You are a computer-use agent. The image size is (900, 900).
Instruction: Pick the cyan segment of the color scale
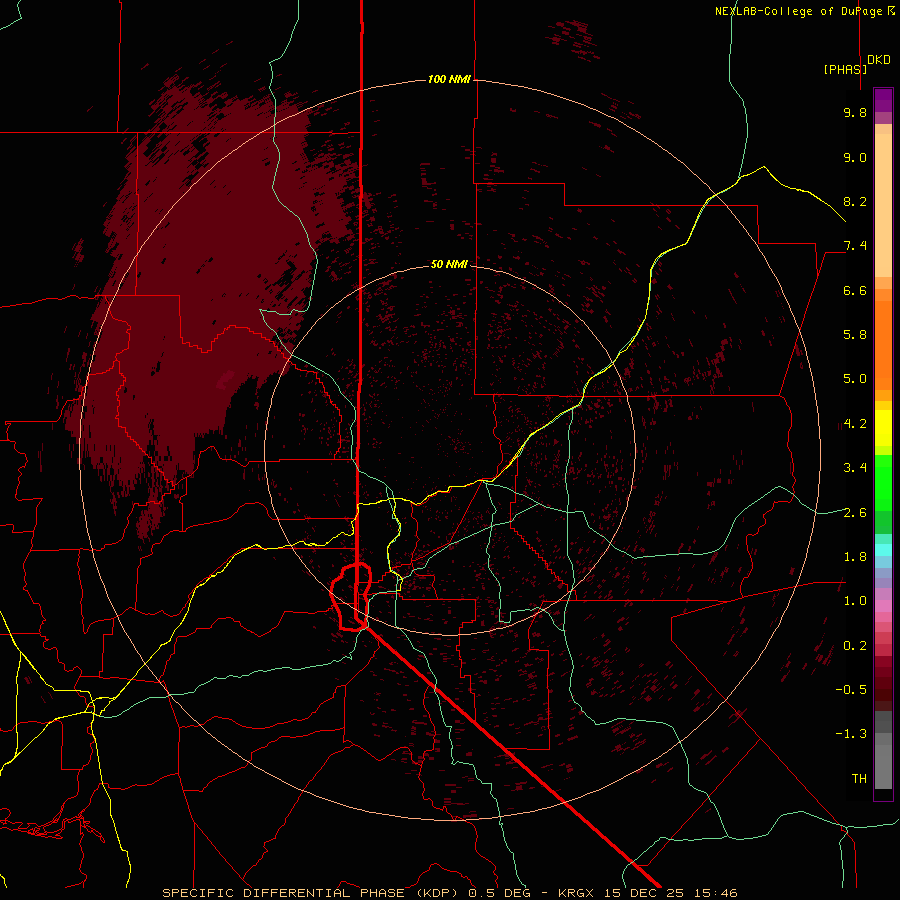[883, 550]
